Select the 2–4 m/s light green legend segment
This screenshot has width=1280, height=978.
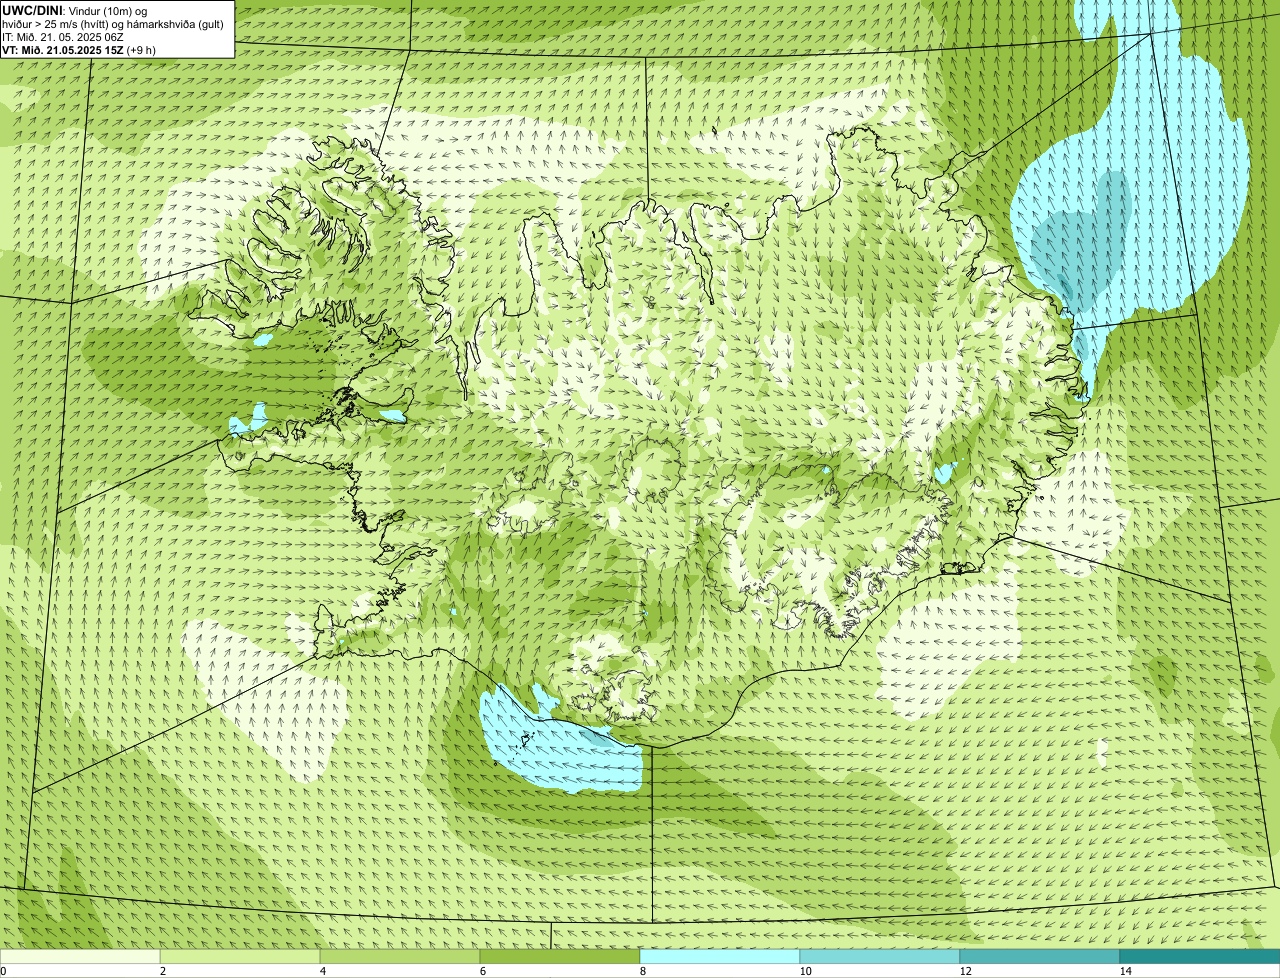coord(240,956)
